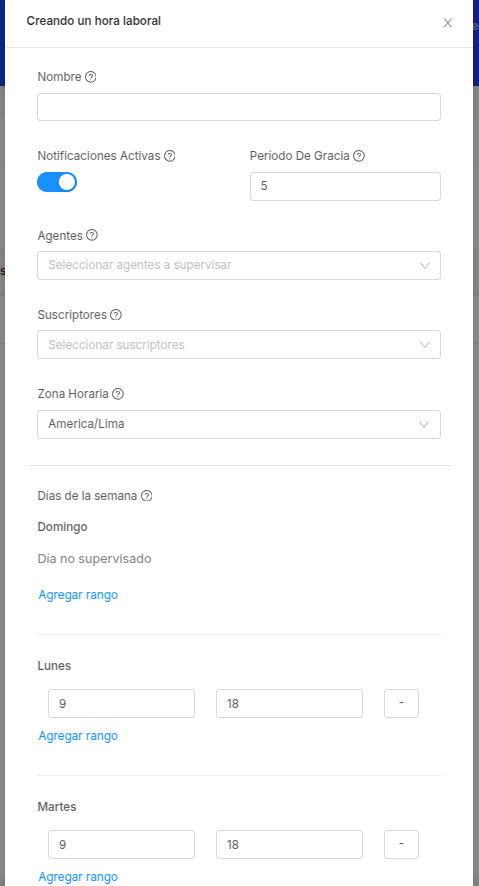
Task: Click the help icon next to Notificaciones Activas
Action: 169,156
